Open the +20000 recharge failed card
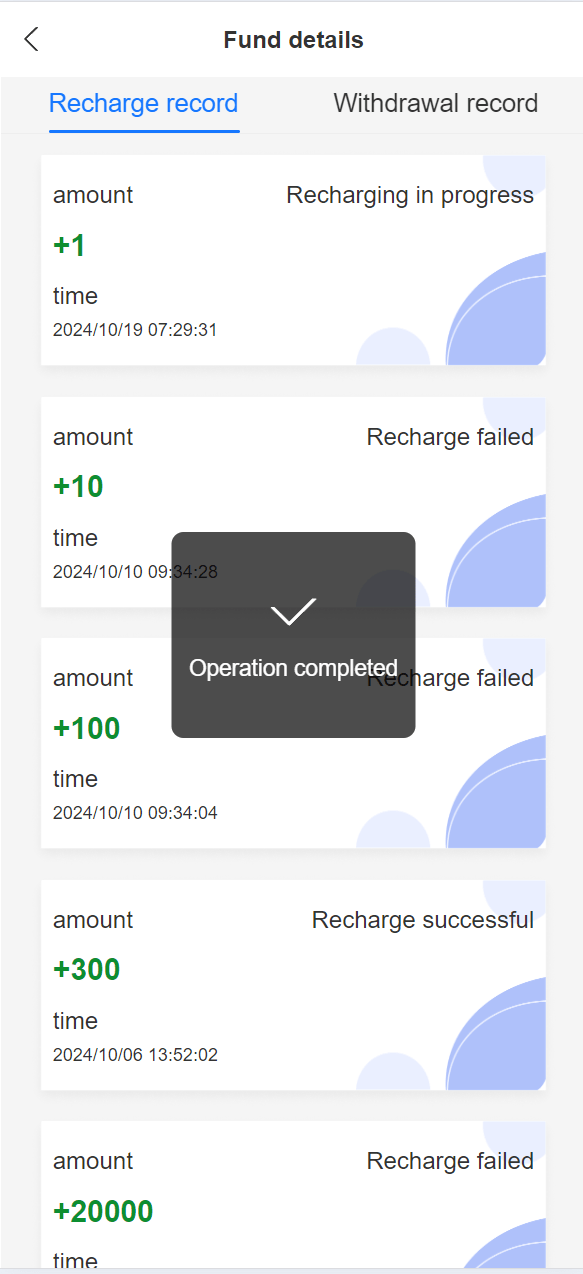Screen dimensions: 583x1274 click(293, 1195)
